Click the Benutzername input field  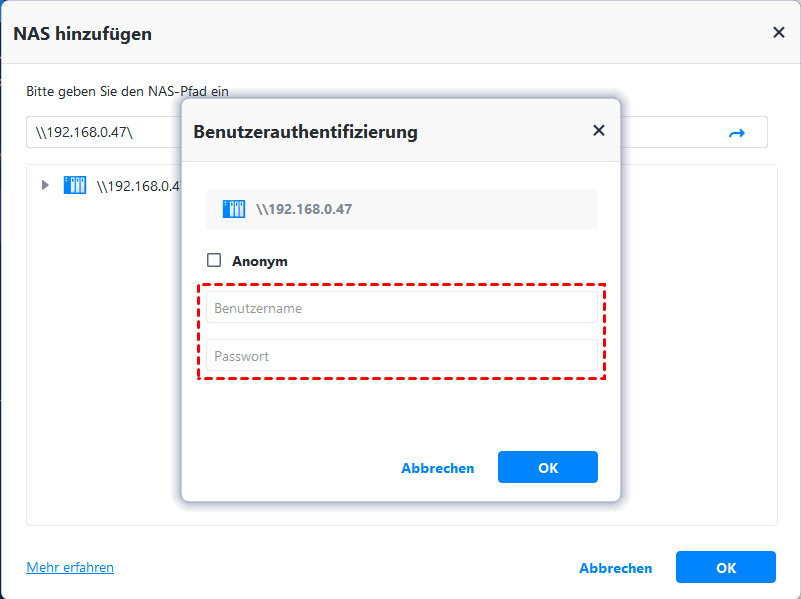pyautogui.click(x=400, y=308)
